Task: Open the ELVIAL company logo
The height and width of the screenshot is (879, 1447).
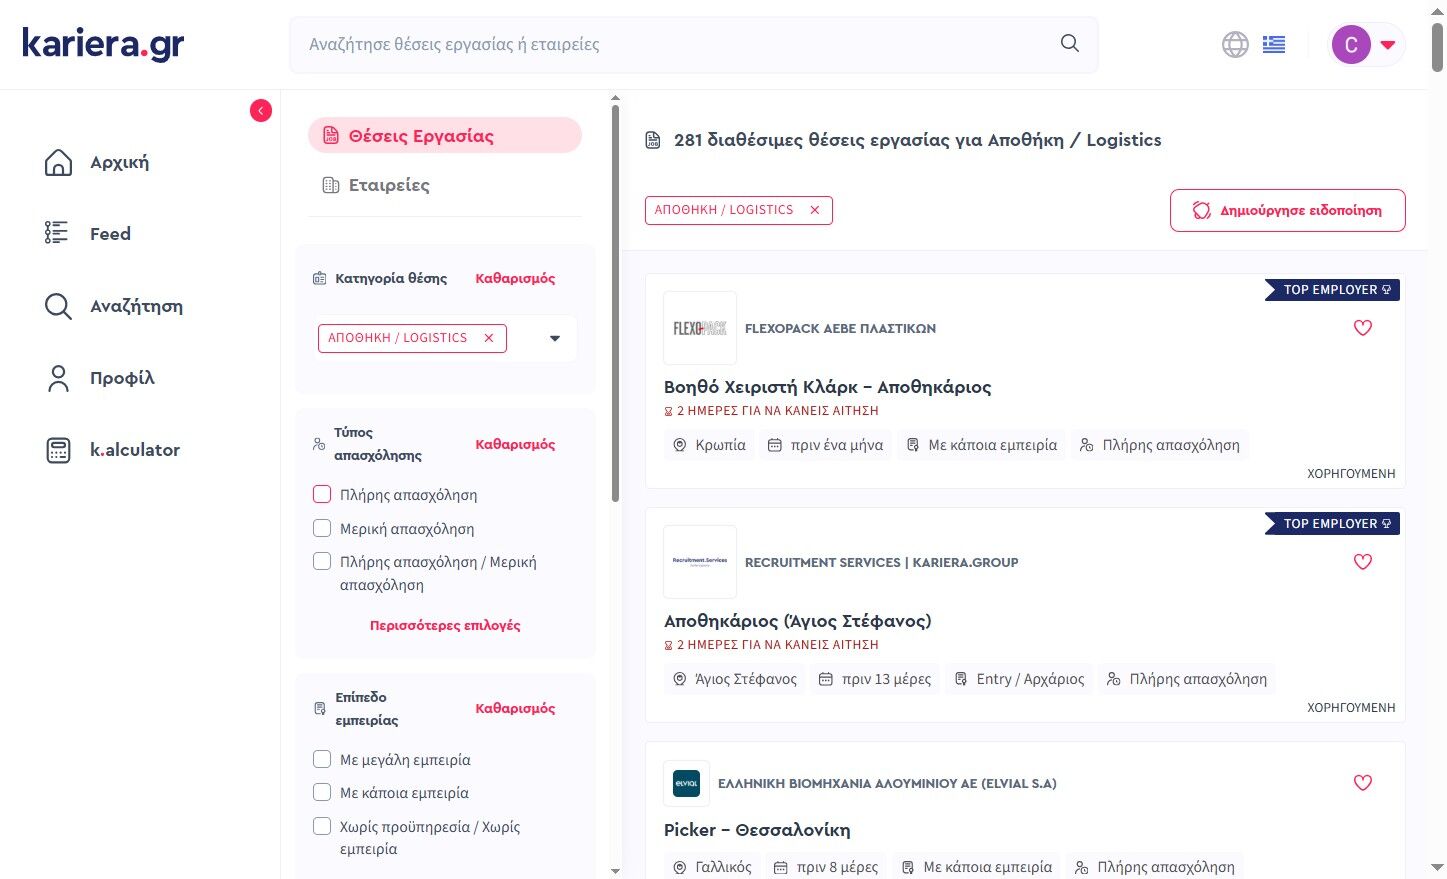Action: click(687, 784)
